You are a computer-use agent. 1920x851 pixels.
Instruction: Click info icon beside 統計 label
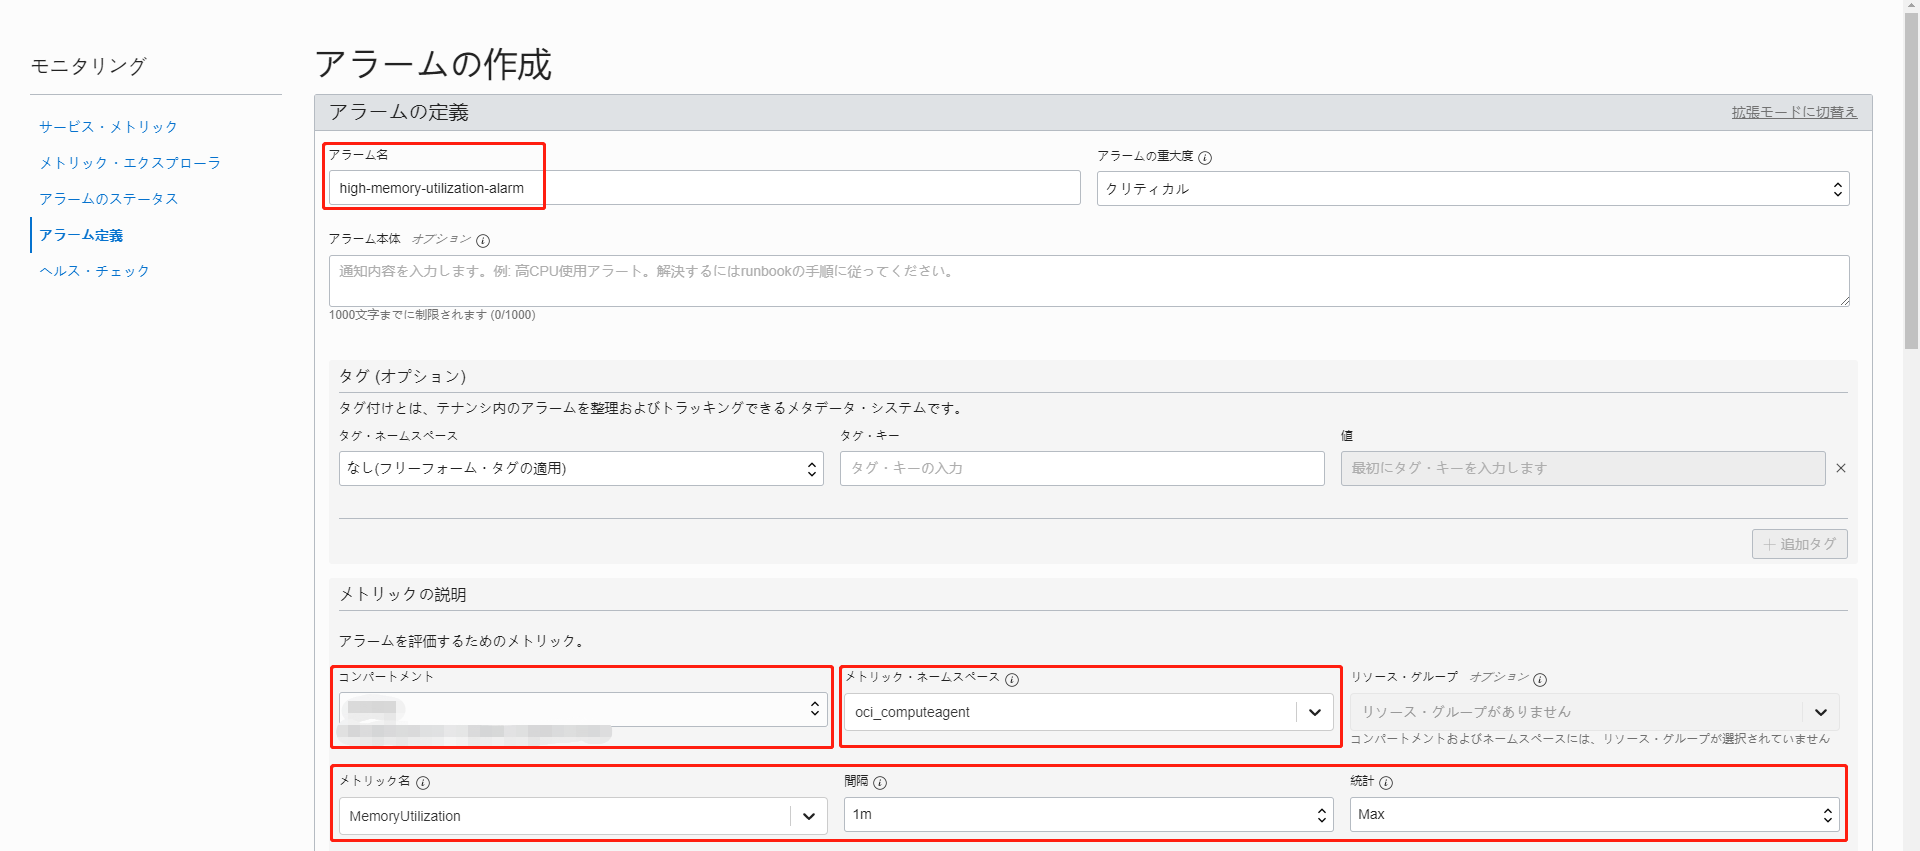click(1386, 783)
